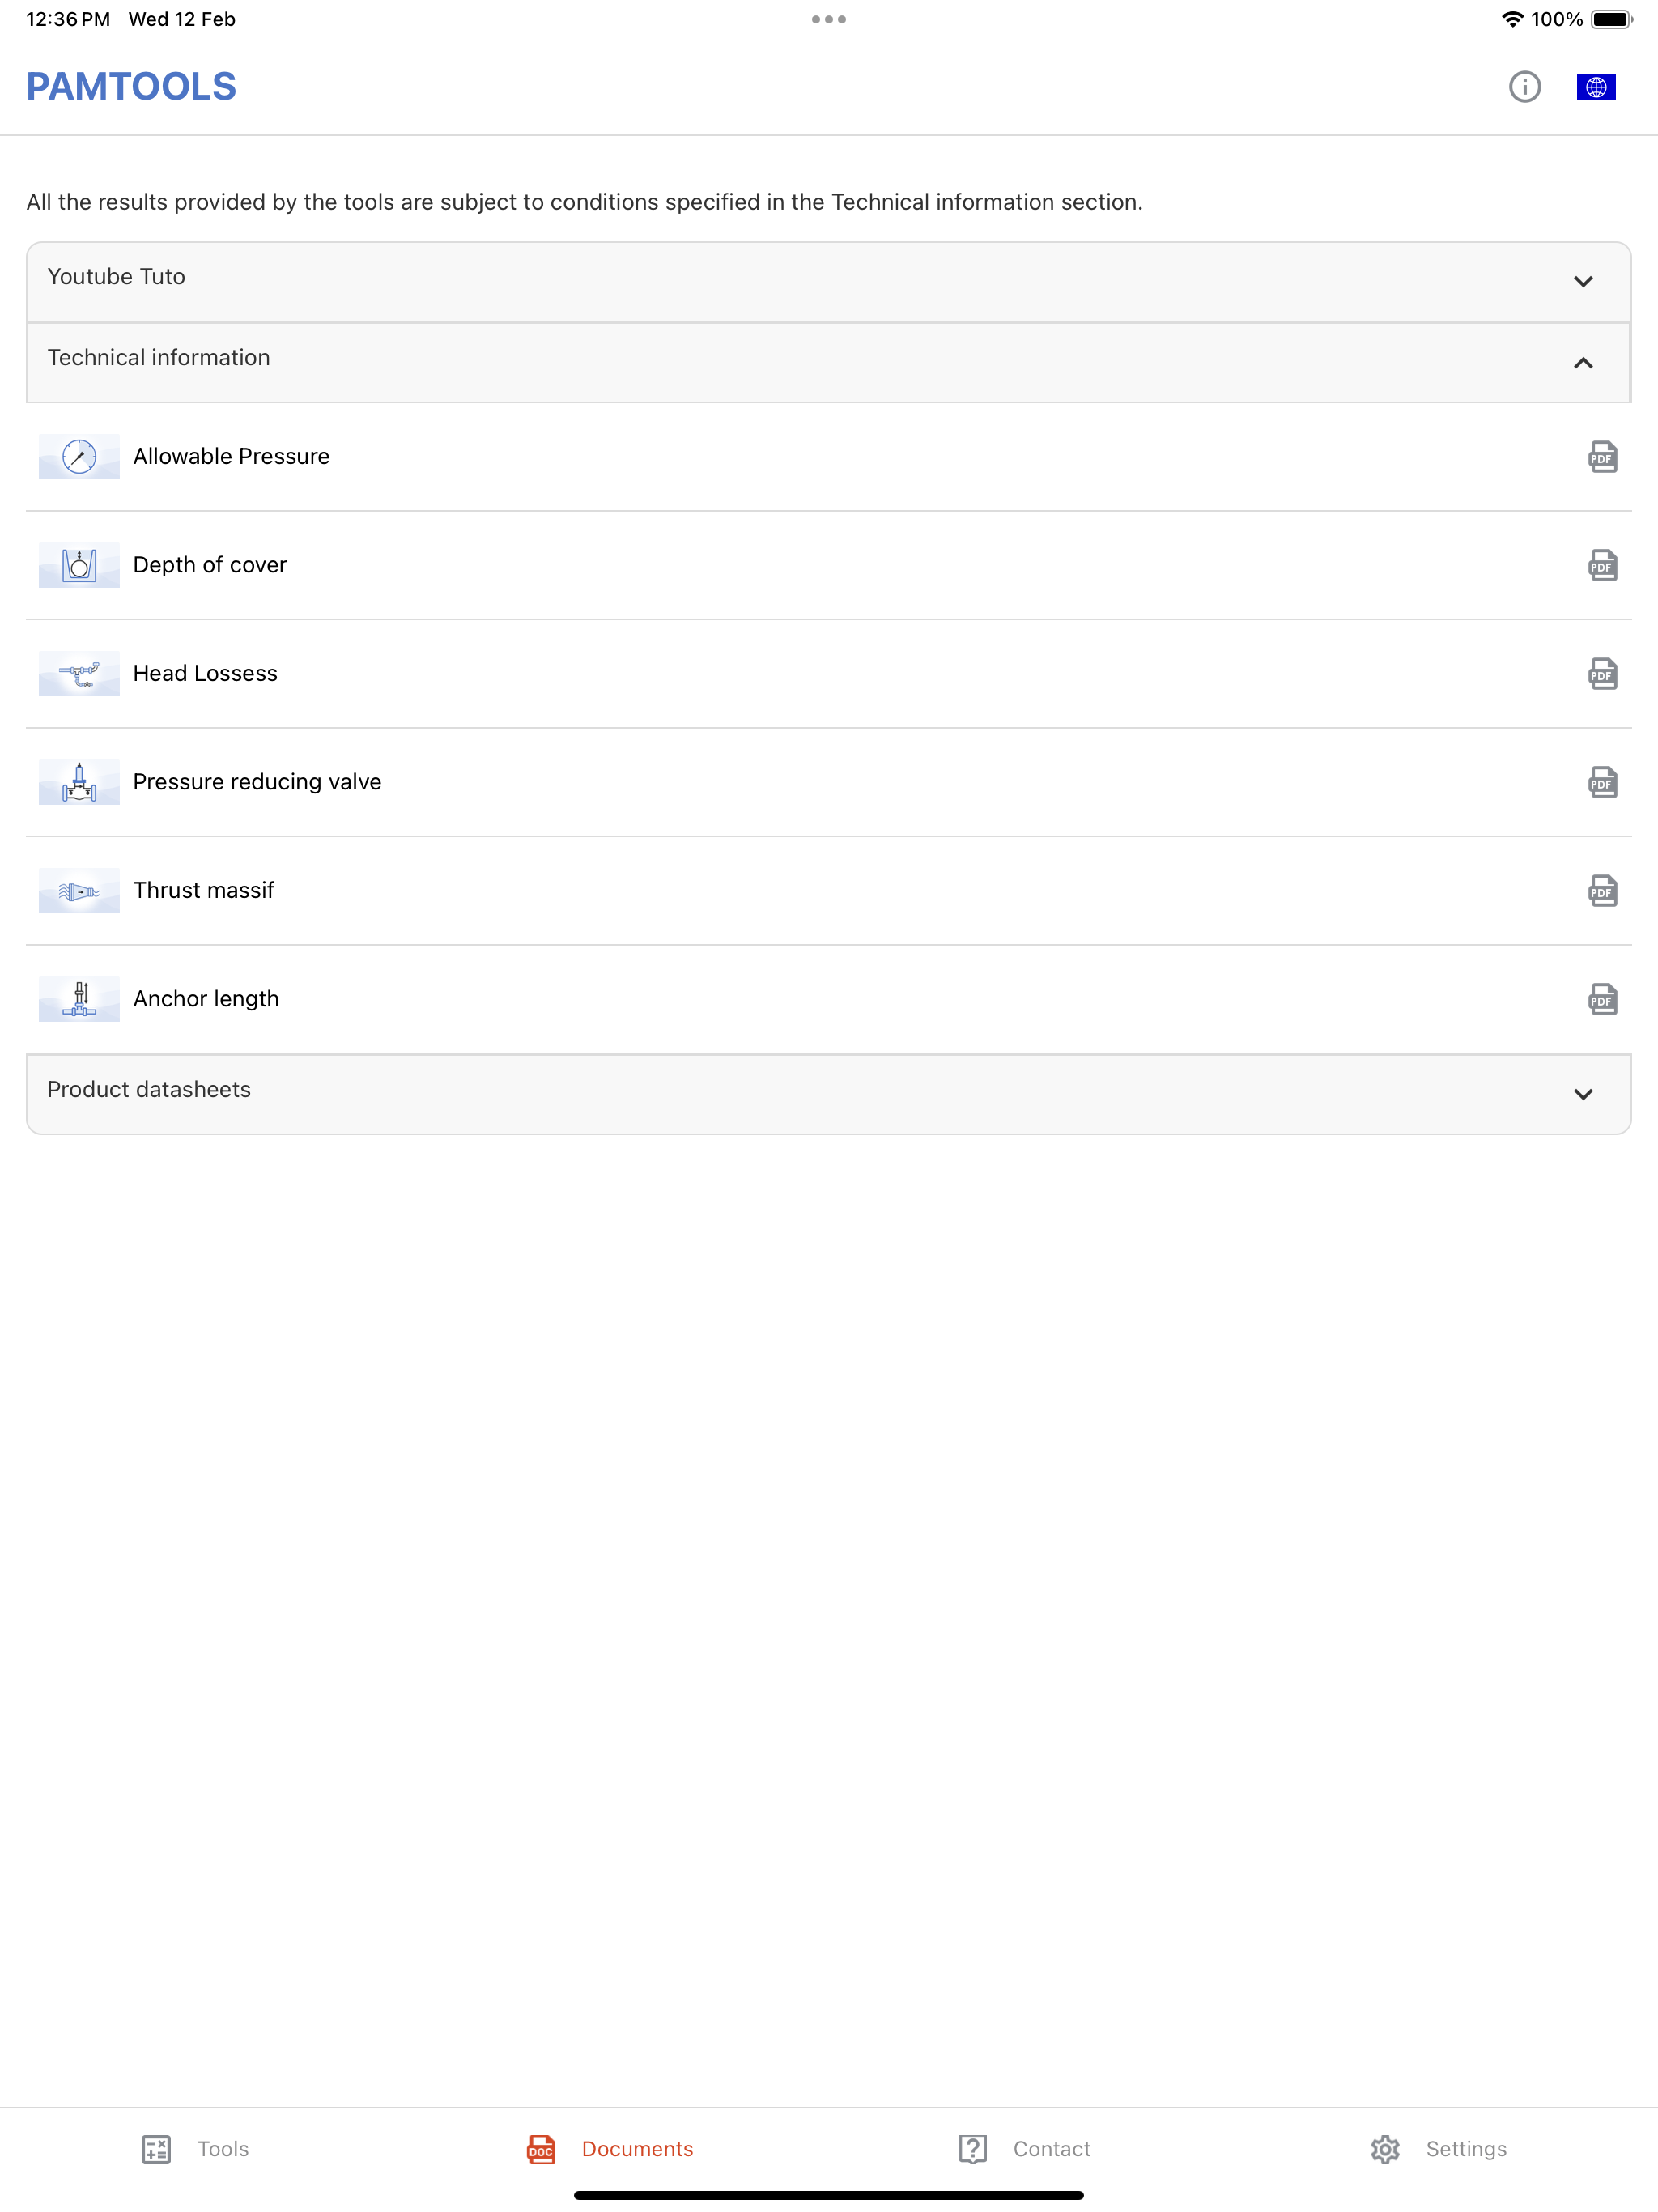Tap the three-dot multitasking indicator at top

point(828,19)
